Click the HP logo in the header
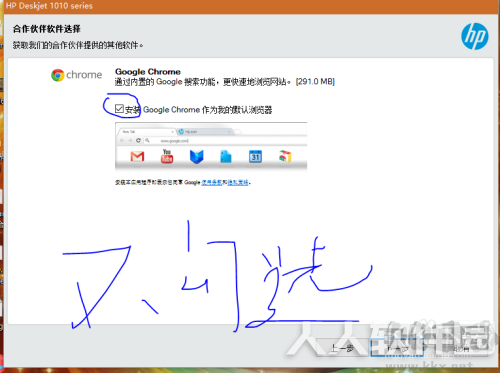The width and height of the screenshot is (500, 373). click(x=475, y=36)
